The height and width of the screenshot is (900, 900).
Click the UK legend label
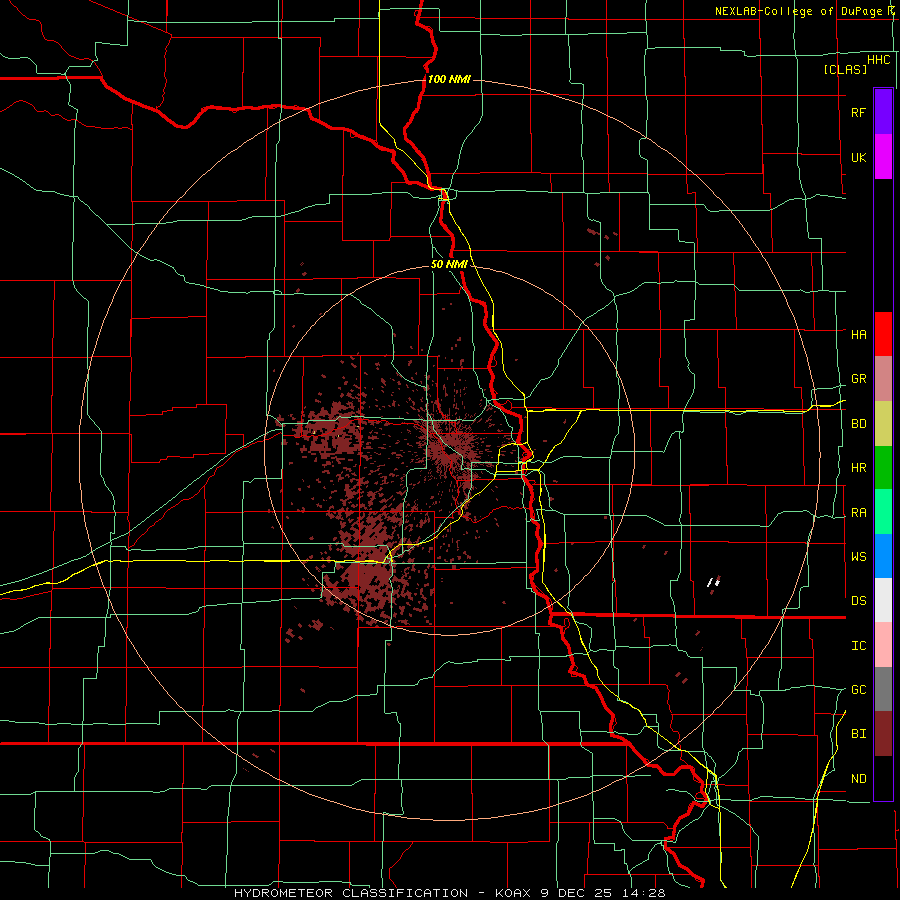(858, 157)
